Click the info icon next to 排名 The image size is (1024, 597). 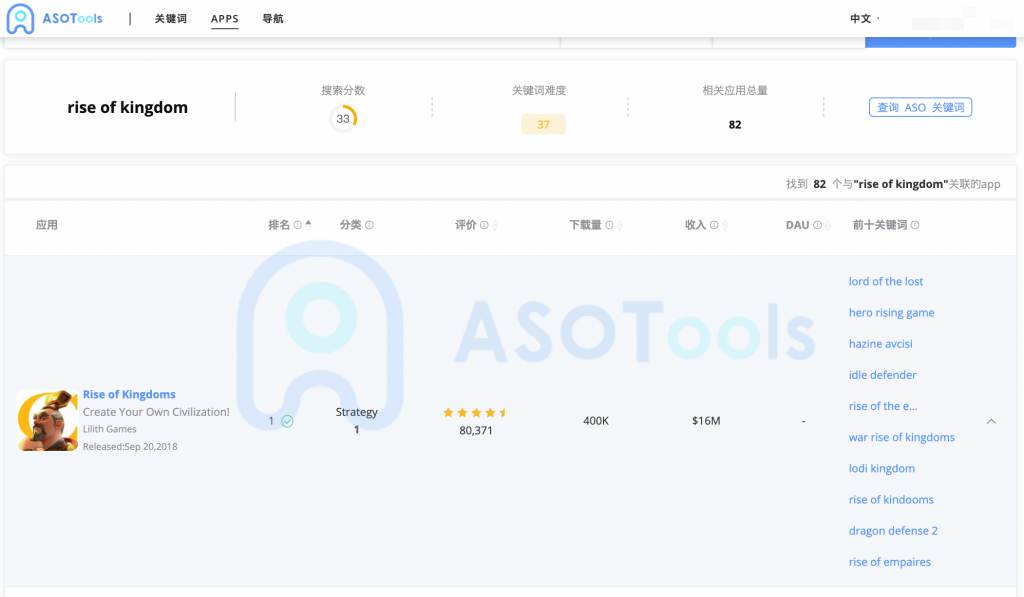[298, 225]
